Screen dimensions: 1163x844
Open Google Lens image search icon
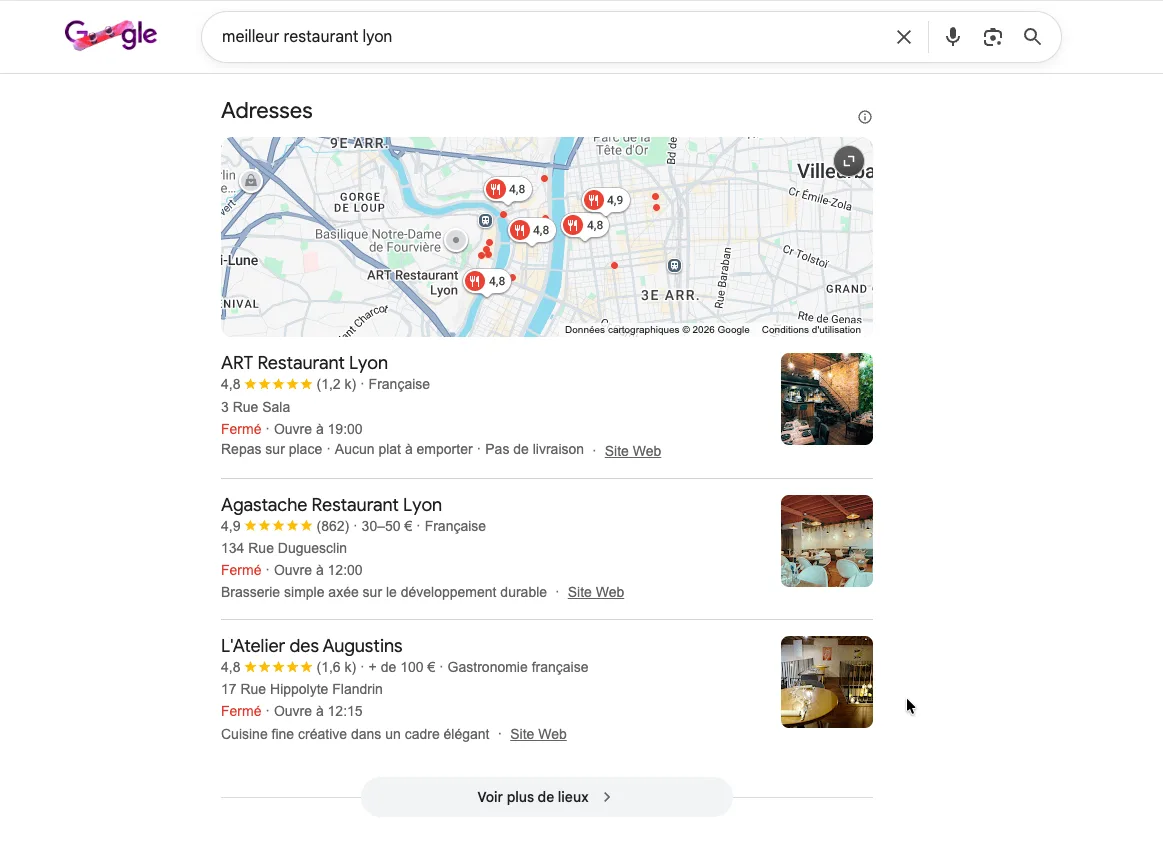click(x=992, y=37)
